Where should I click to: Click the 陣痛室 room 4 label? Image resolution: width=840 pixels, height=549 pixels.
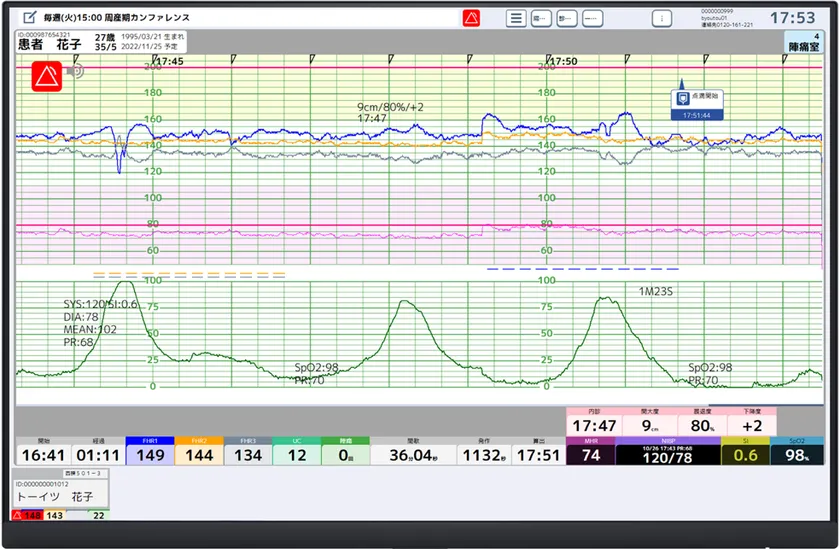point(804,42)
